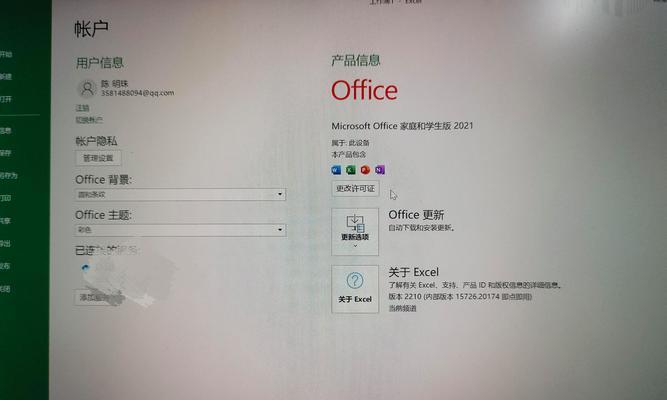The image size is (667, 400).
Task: Choose 另存为 in the backstage sidebar
Action: (x=9, y=175)
